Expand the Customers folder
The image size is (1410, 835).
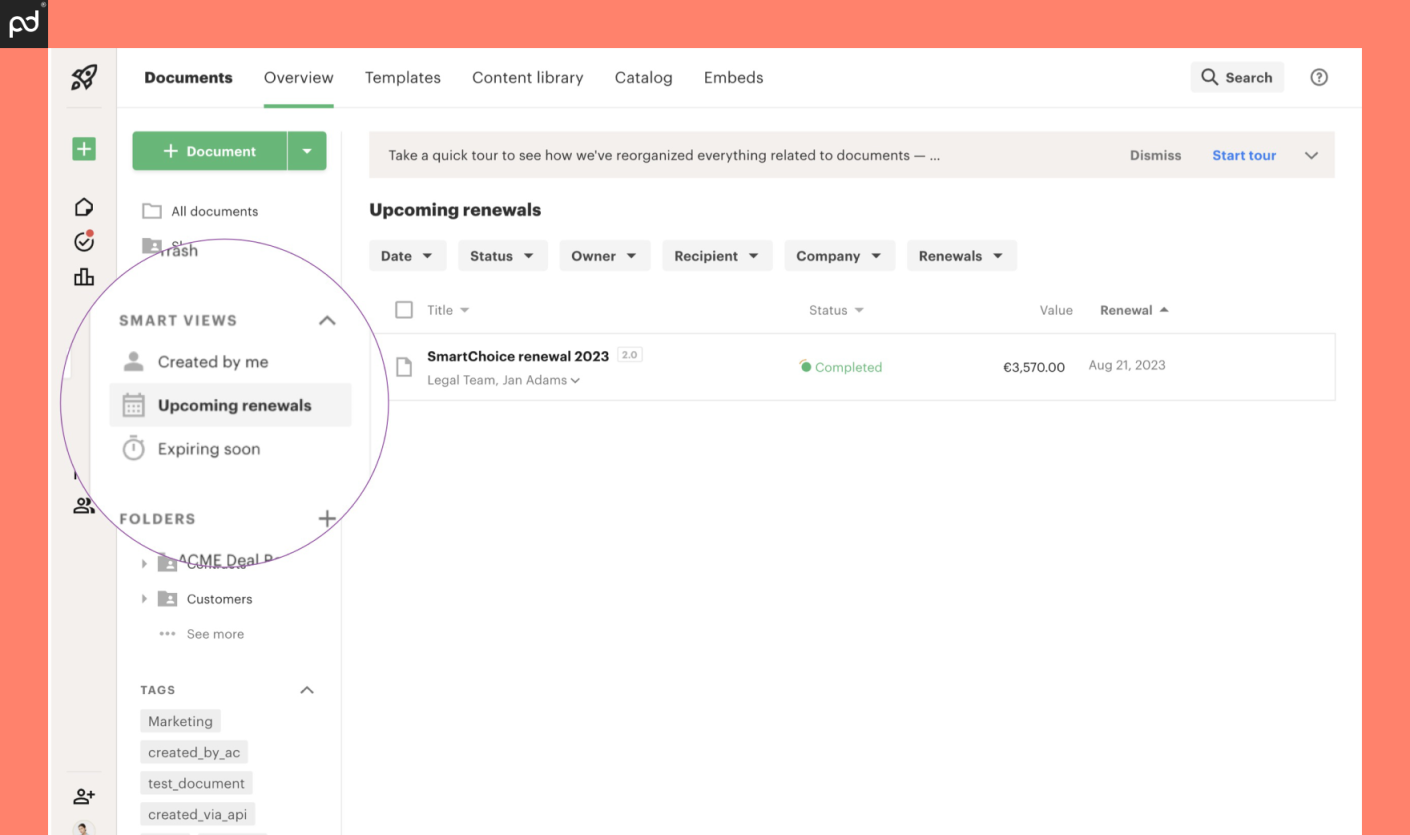144,598
